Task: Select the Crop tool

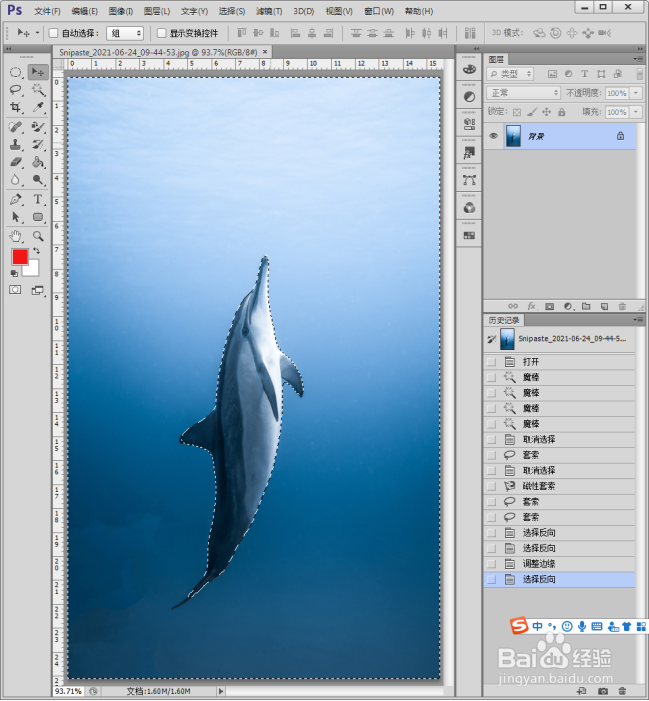Action: pos(16,108)
